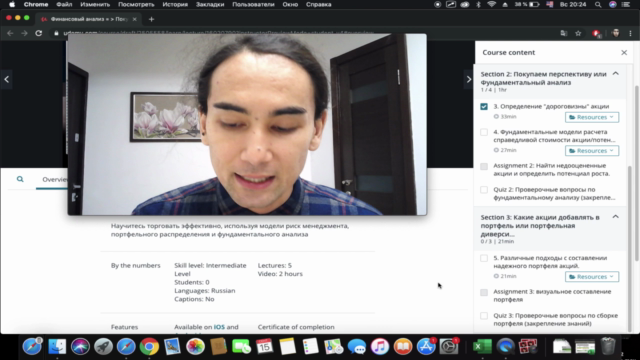640x360 pixels.
Task: Open Chrome's three-dot menu
Action: [631, 33]
